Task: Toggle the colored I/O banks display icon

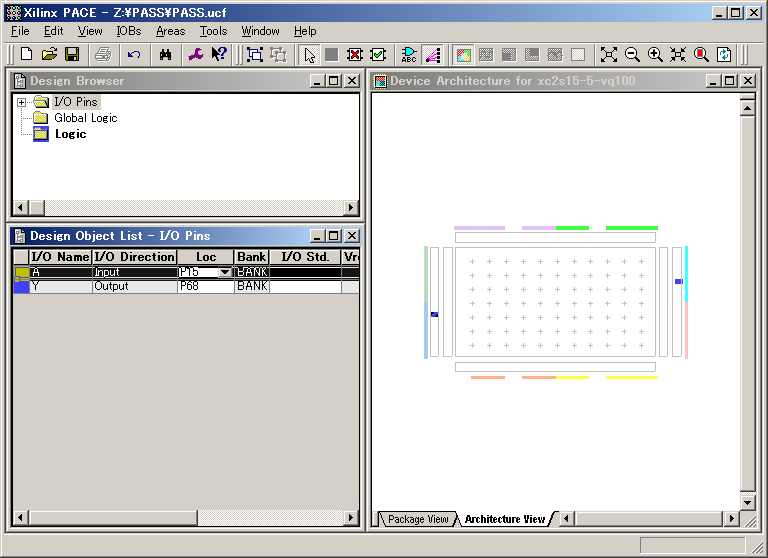Action: (463, 54)
